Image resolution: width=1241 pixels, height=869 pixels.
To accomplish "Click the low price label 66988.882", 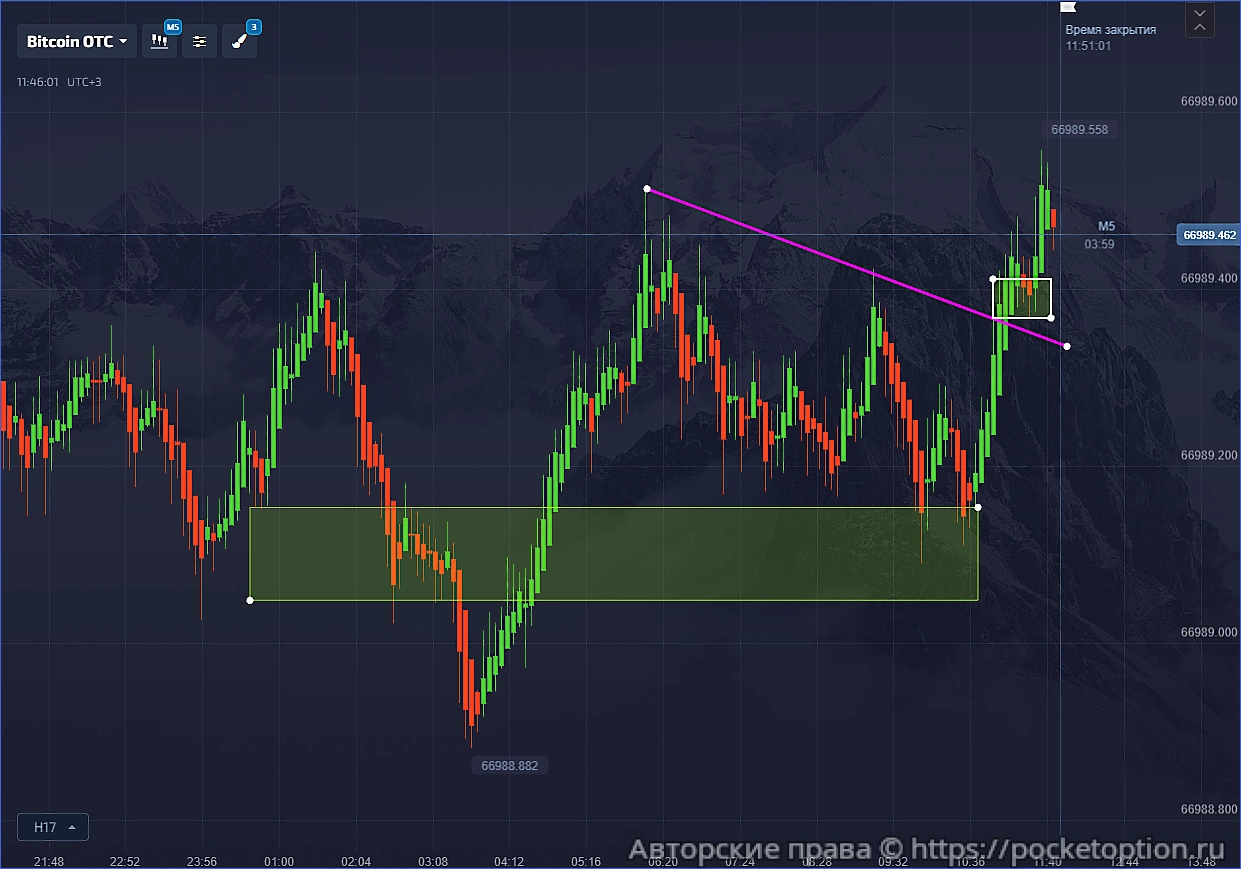I will click(509, 766).
